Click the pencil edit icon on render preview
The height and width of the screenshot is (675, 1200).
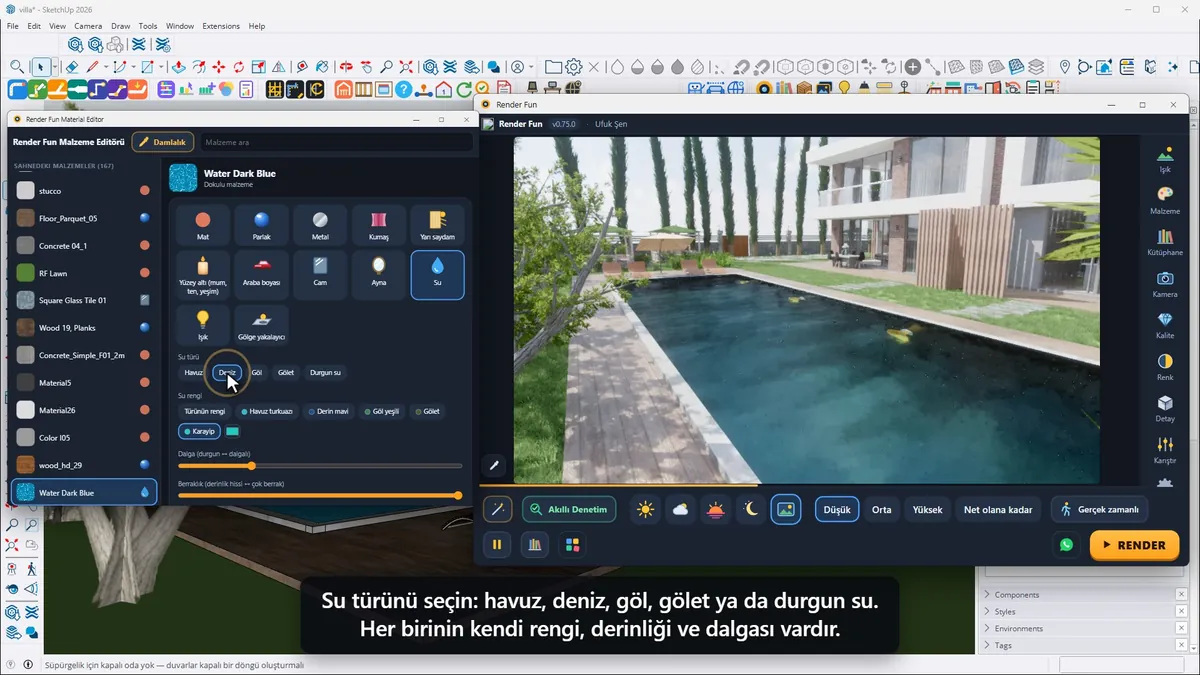pos(493,465)
